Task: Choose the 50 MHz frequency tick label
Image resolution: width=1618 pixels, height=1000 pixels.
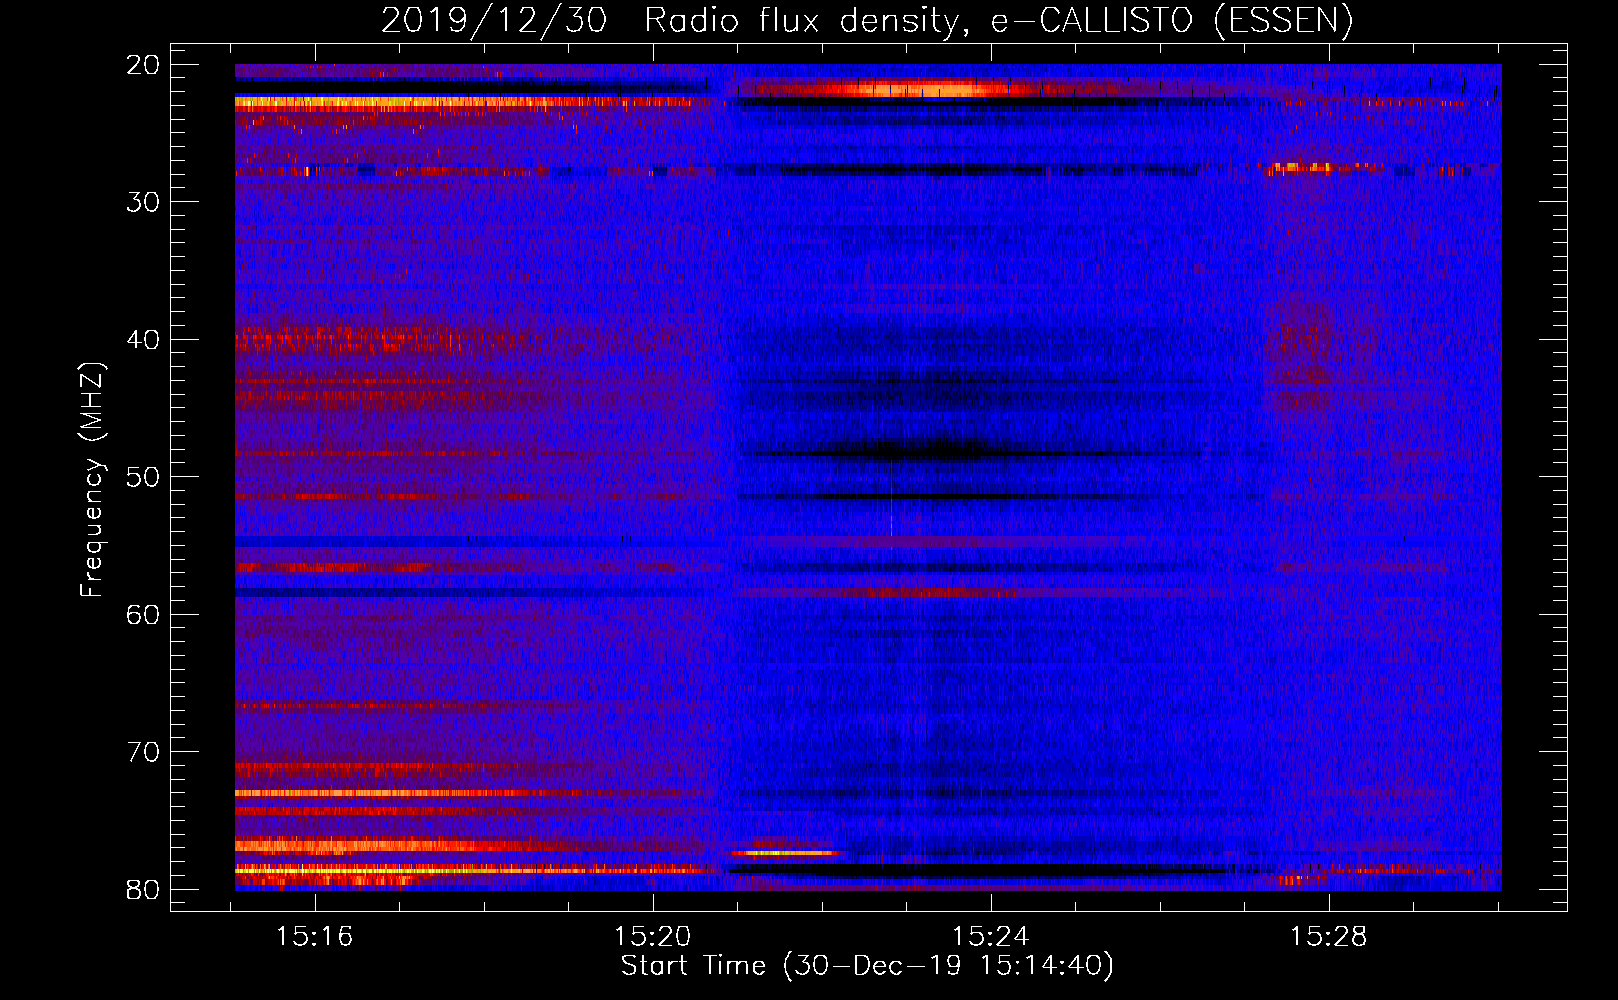Action: [x=143, y=477]
